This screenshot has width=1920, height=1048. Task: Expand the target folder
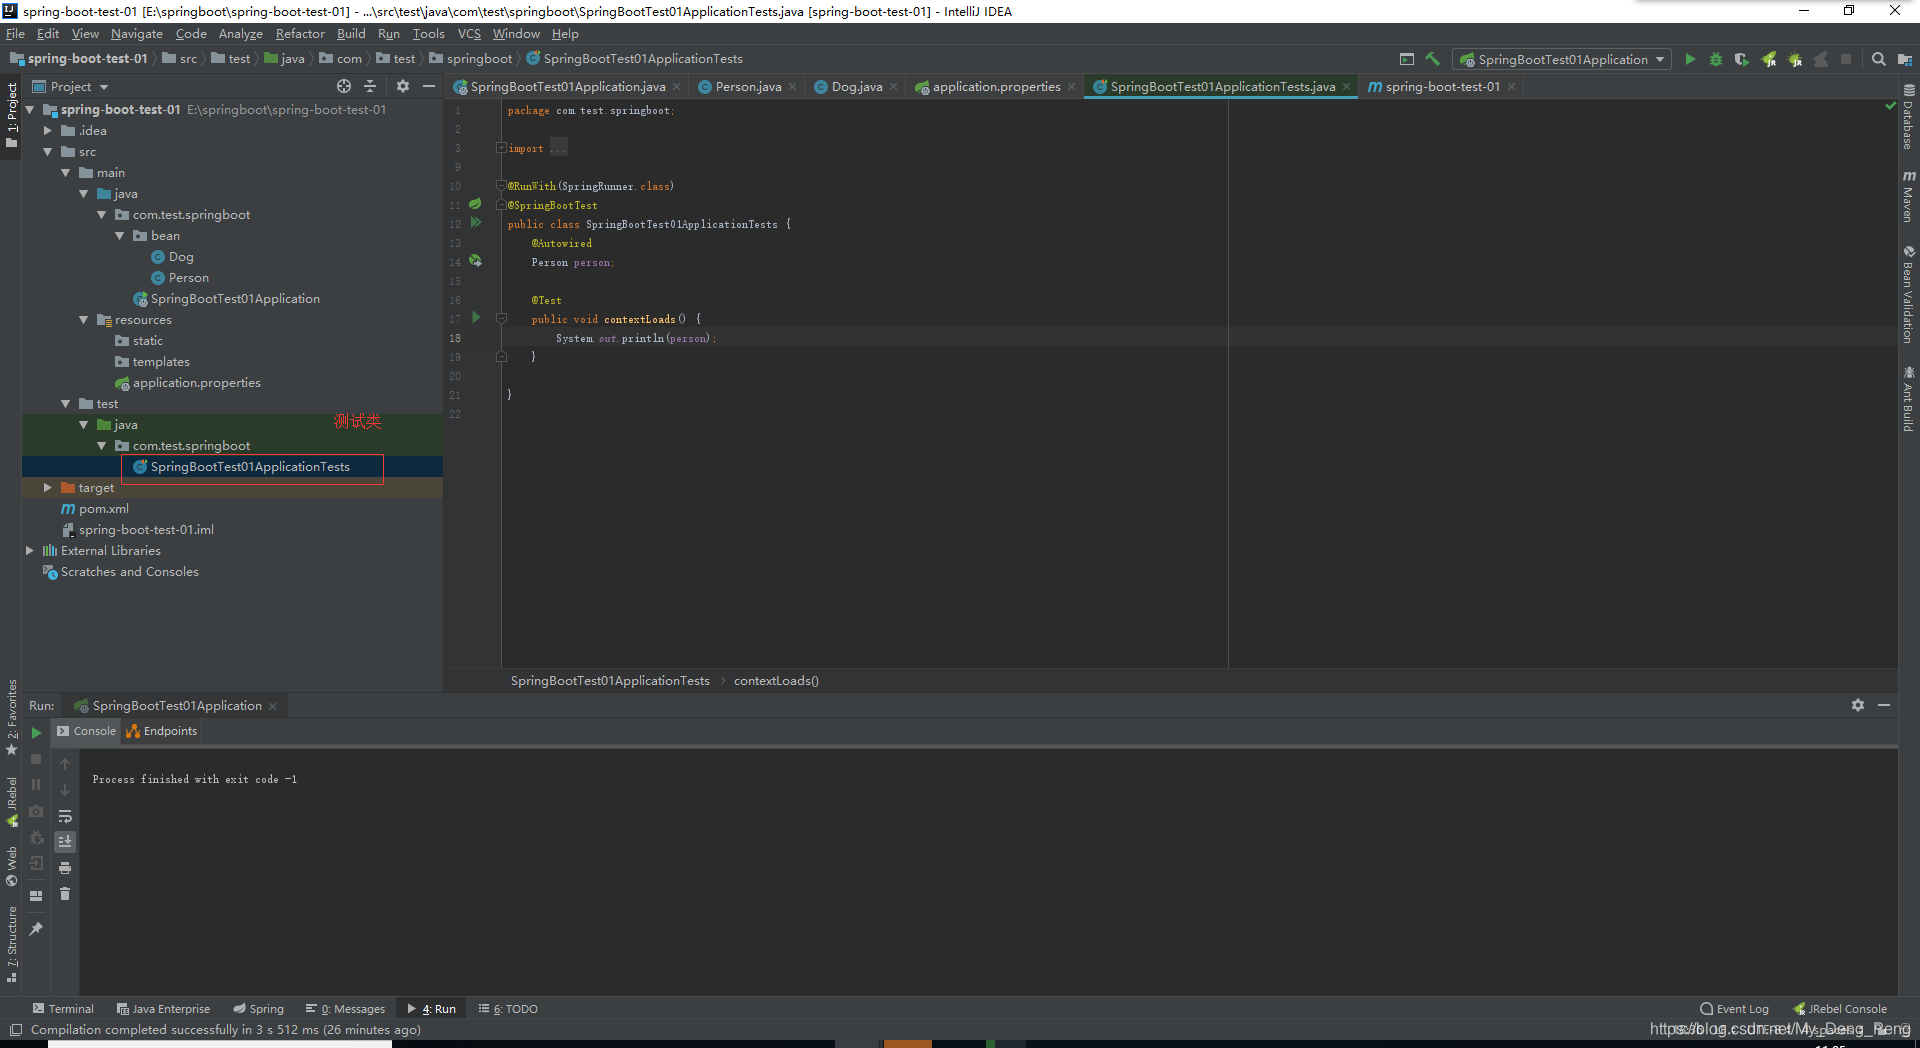[x=47, y=488]
